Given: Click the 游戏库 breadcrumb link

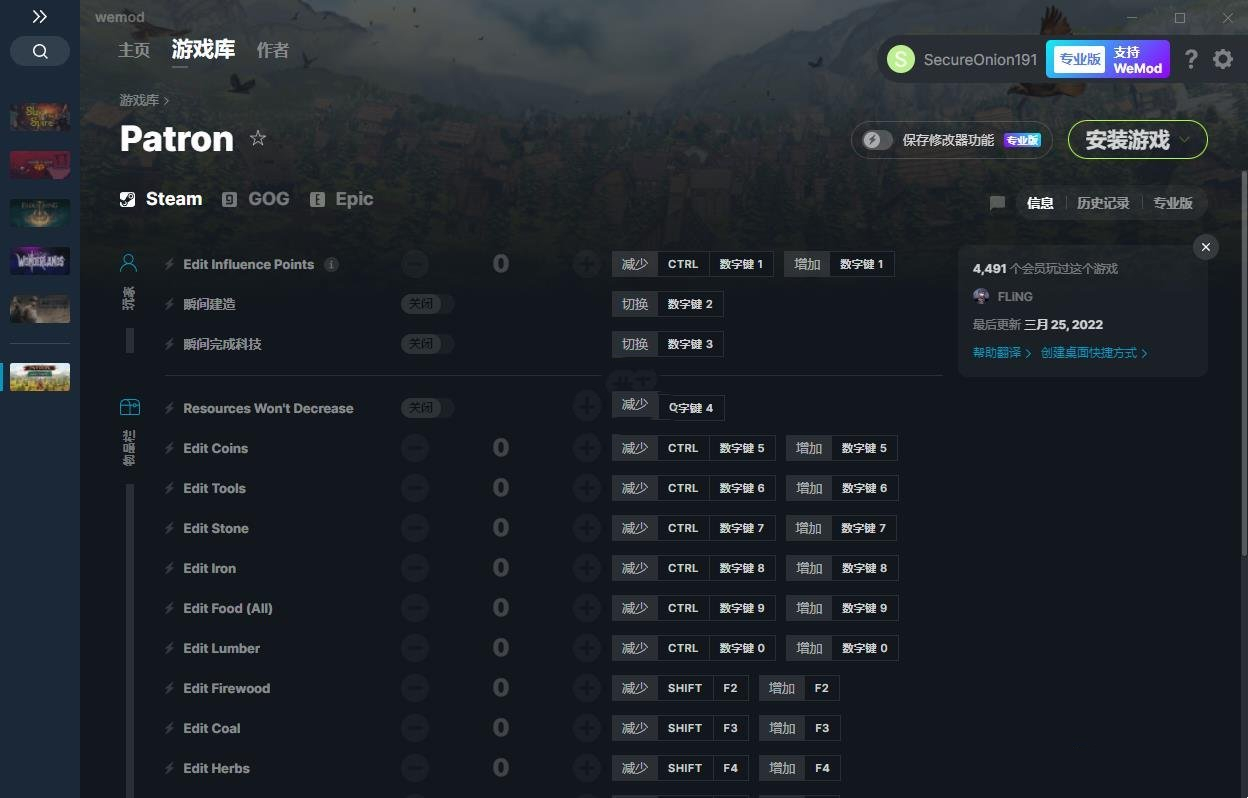Looking at the screenshot, I should (139, 100).
